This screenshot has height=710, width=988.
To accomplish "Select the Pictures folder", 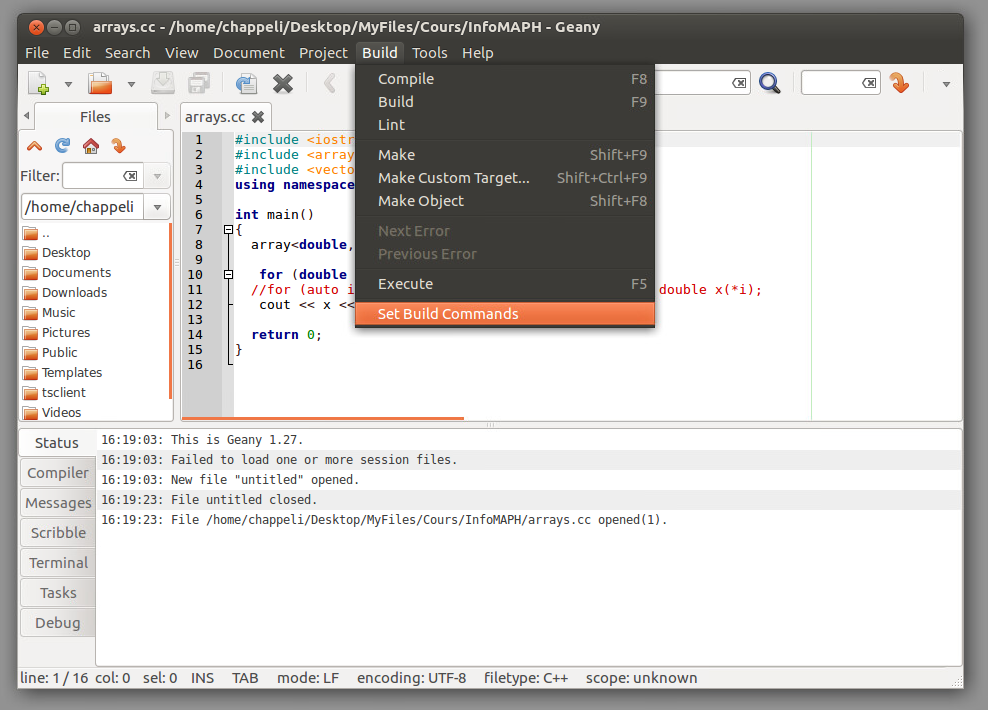I will [x=96, y=333].
